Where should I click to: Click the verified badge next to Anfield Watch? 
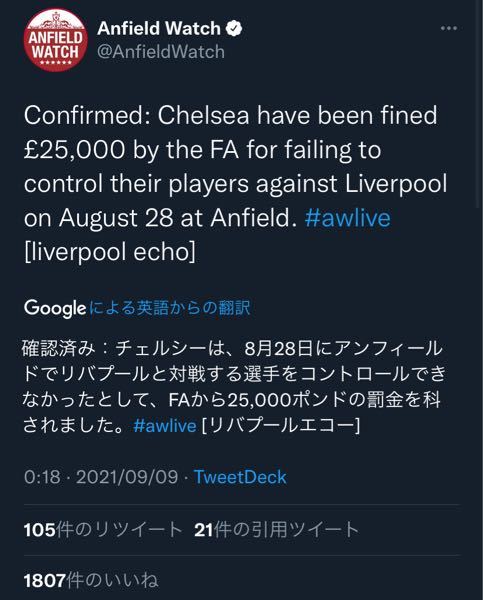point(233,29)
